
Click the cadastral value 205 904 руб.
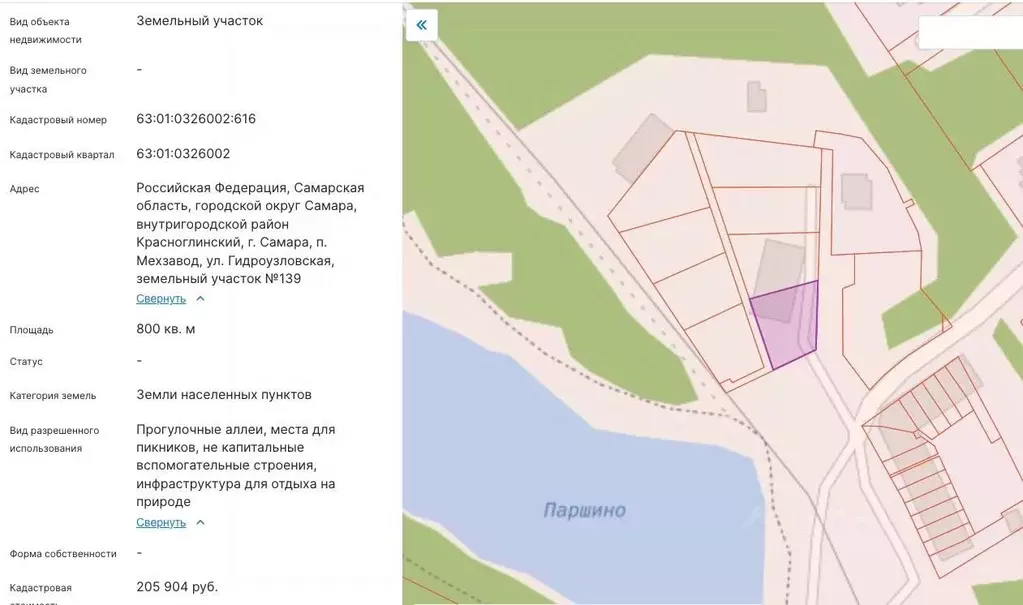coord(180,587)
